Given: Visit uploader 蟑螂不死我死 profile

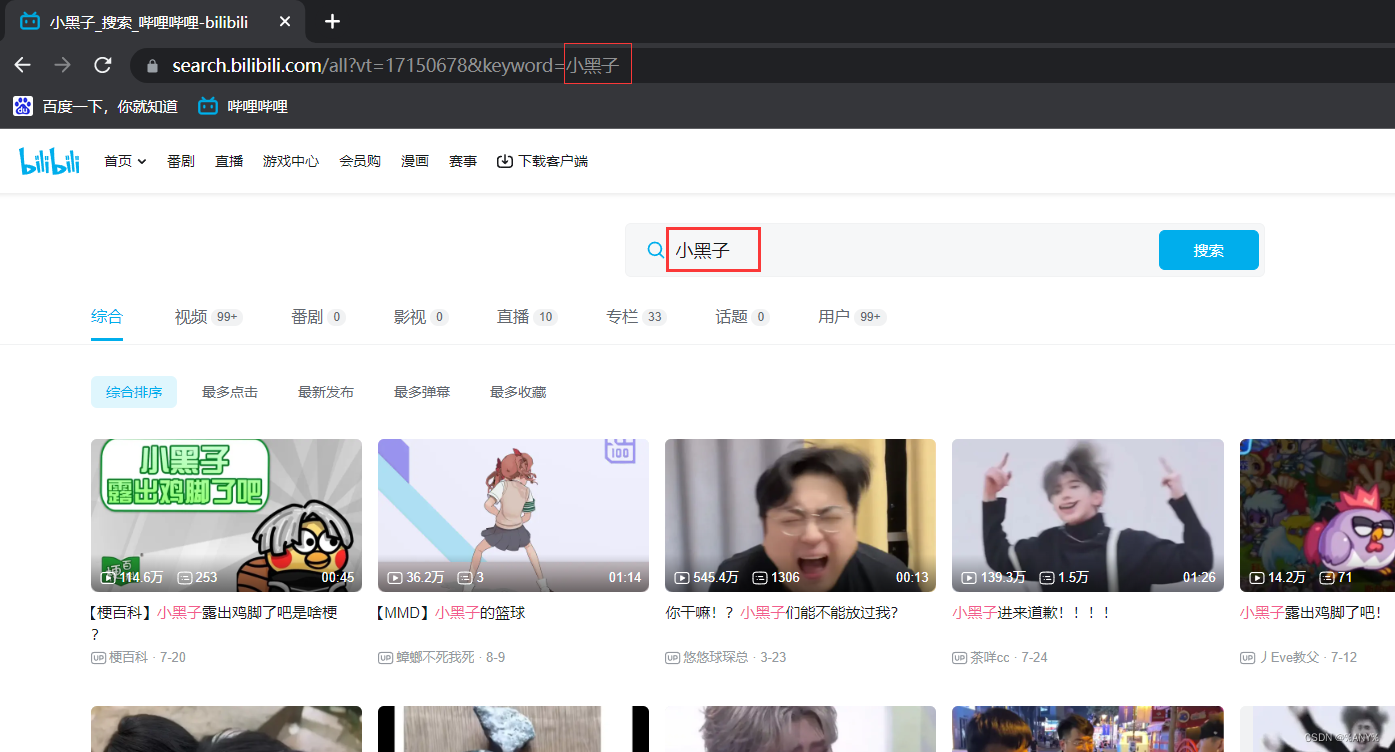Looking at the screenshot, I should [x=435, y=657].
